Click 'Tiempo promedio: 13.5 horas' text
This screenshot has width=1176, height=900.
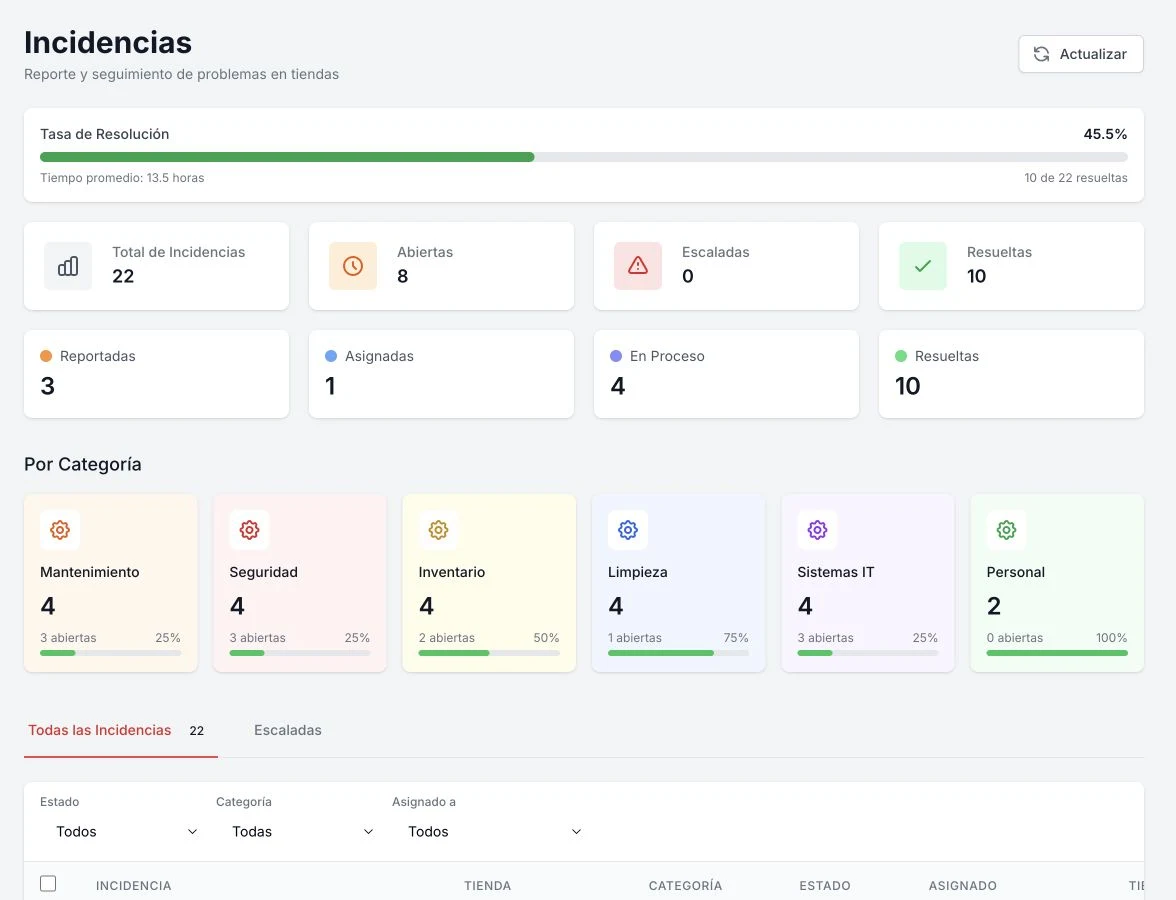pos(122,178)
